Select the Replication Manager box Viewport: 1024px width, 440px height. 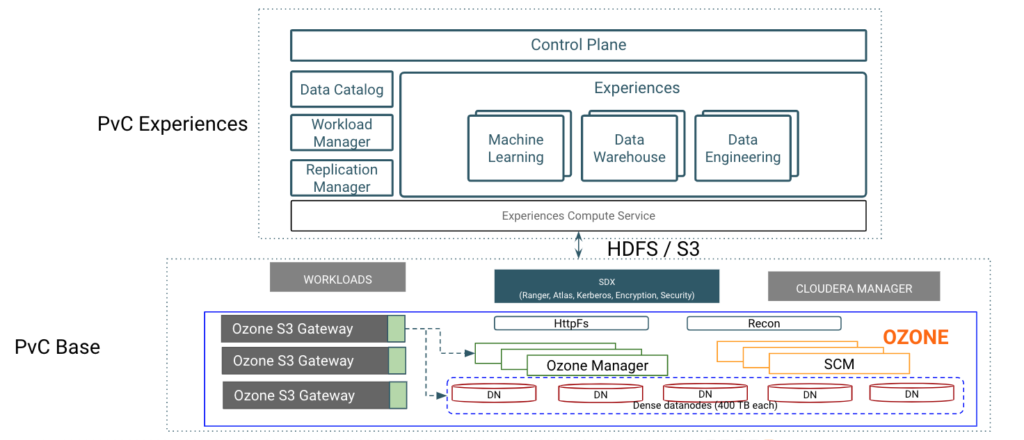point(341,179)
